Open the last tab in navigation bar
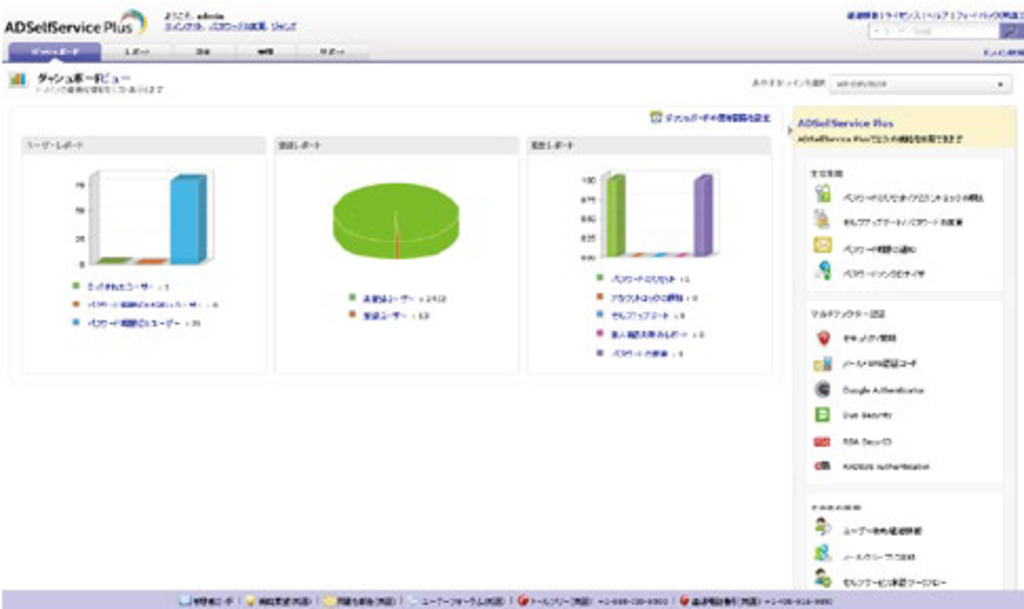The width and height of the screenshot is (1024, 609). [x=331, y=51]
